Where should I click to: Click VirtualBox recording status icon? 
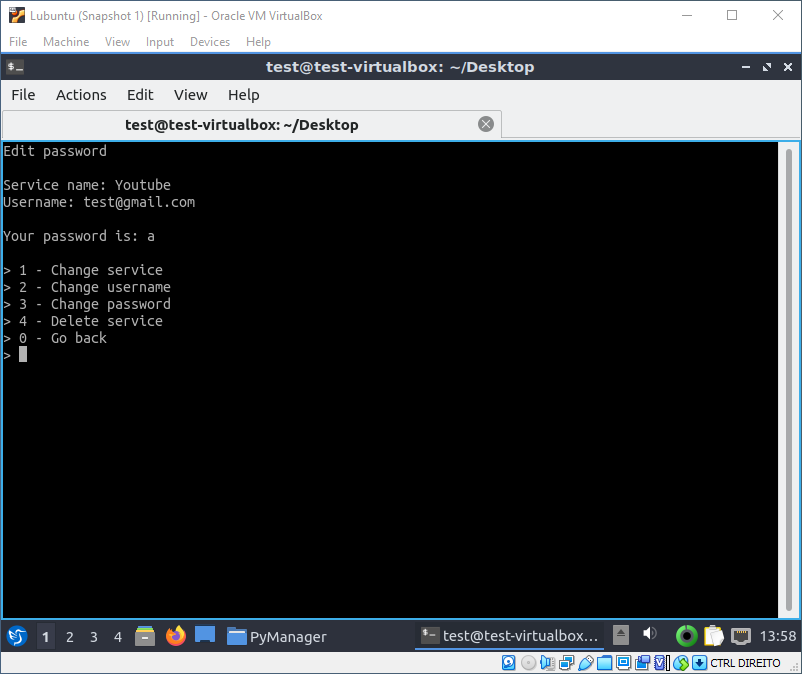[642, 663]
